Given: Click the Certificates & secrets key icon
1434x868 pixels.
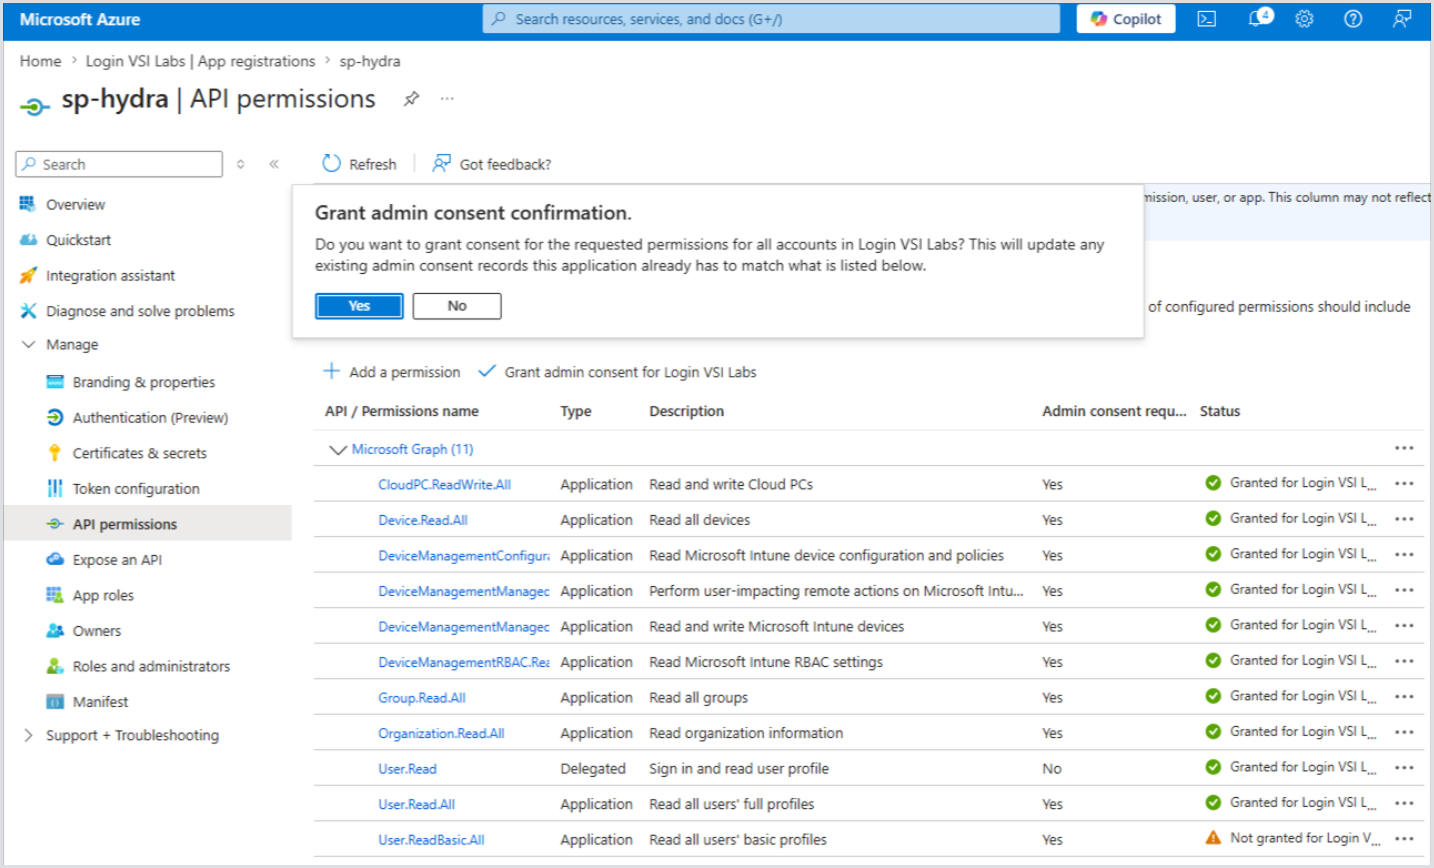Looking at the screenshot, I should click(x=55, y=453).
